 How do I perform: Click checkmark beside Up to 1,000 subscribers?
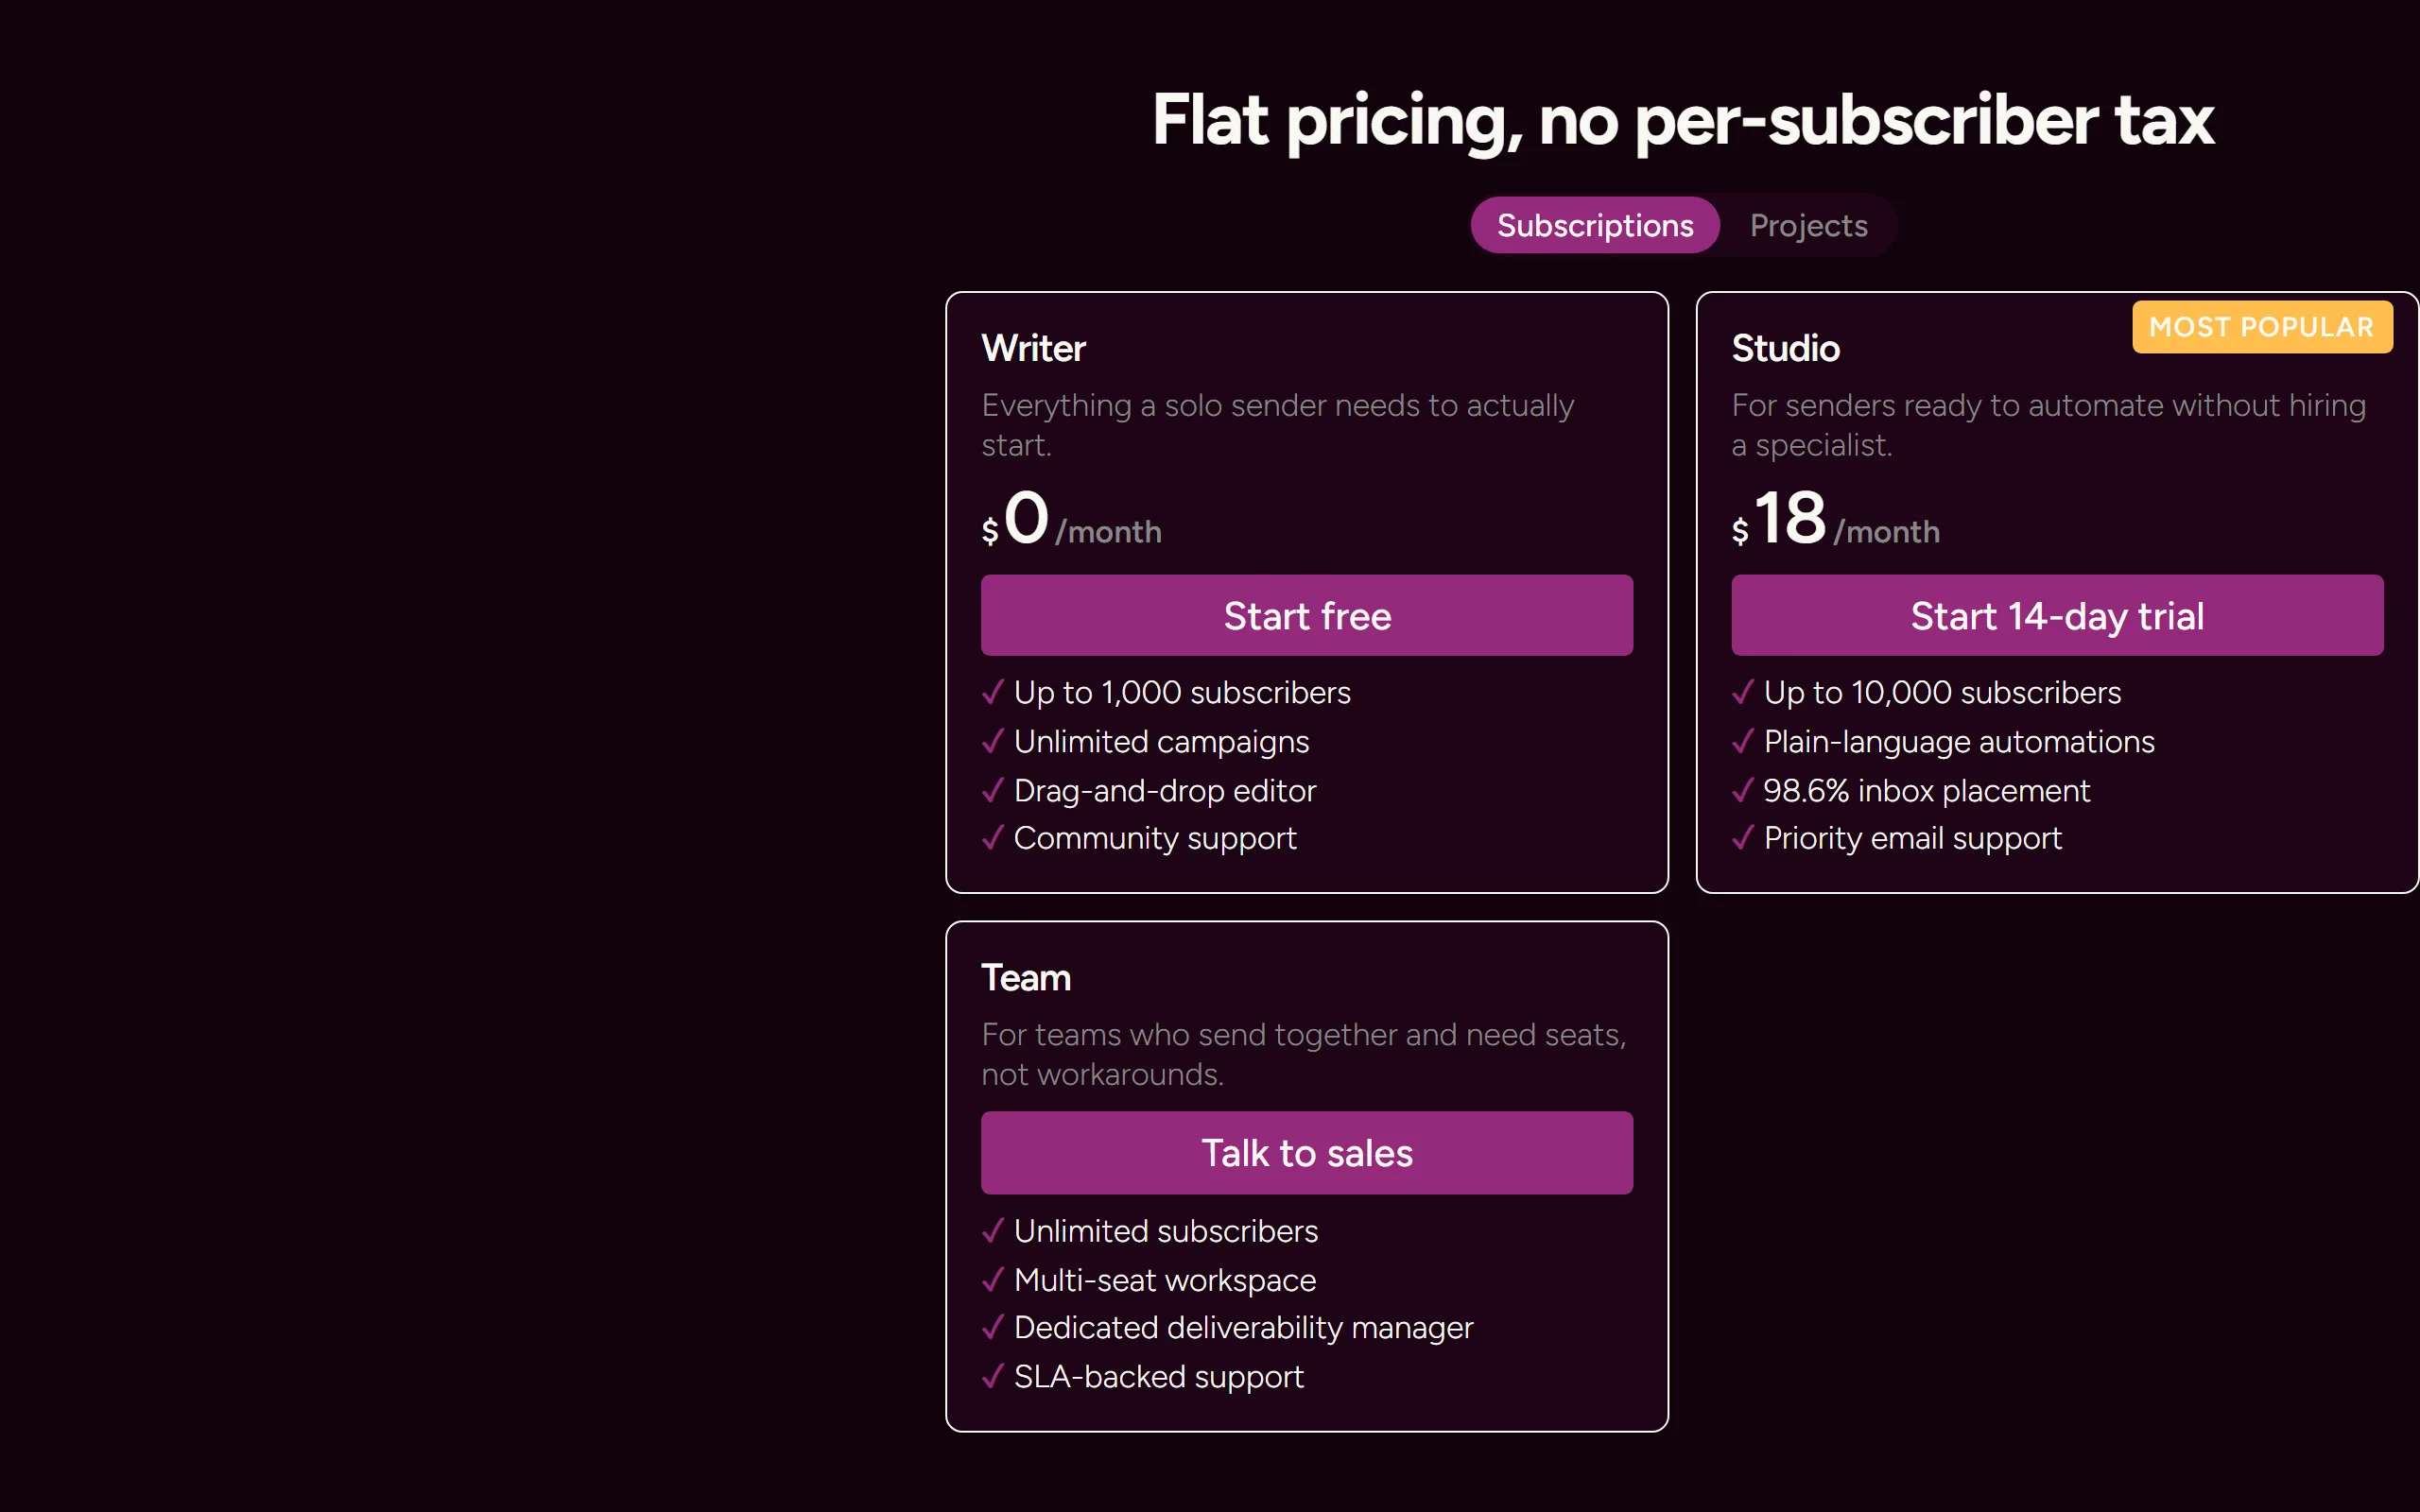992,692
